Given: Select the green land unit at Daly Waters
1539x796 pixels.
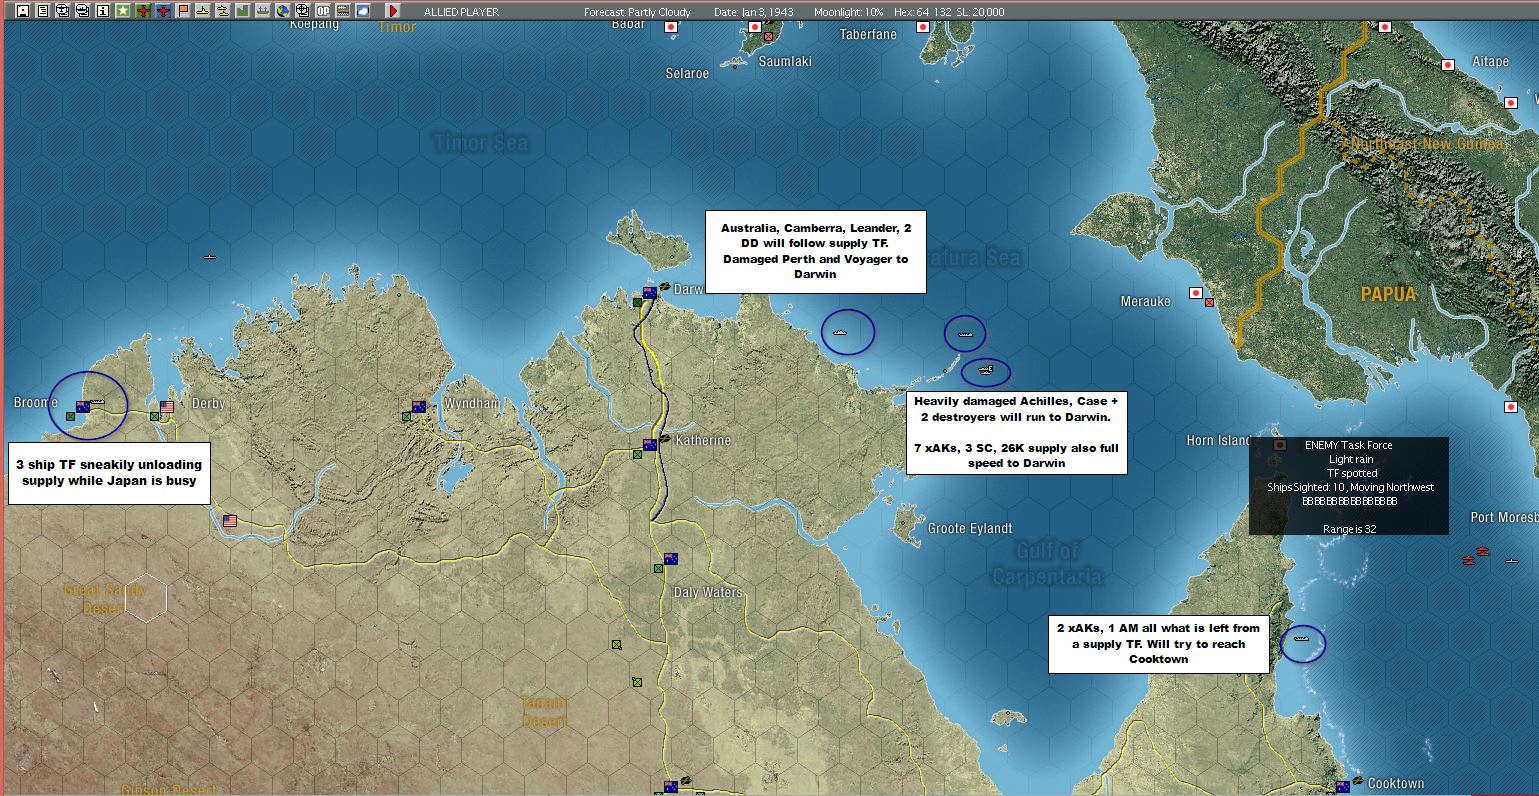Looking at the screenshot, I should [658, 568].
